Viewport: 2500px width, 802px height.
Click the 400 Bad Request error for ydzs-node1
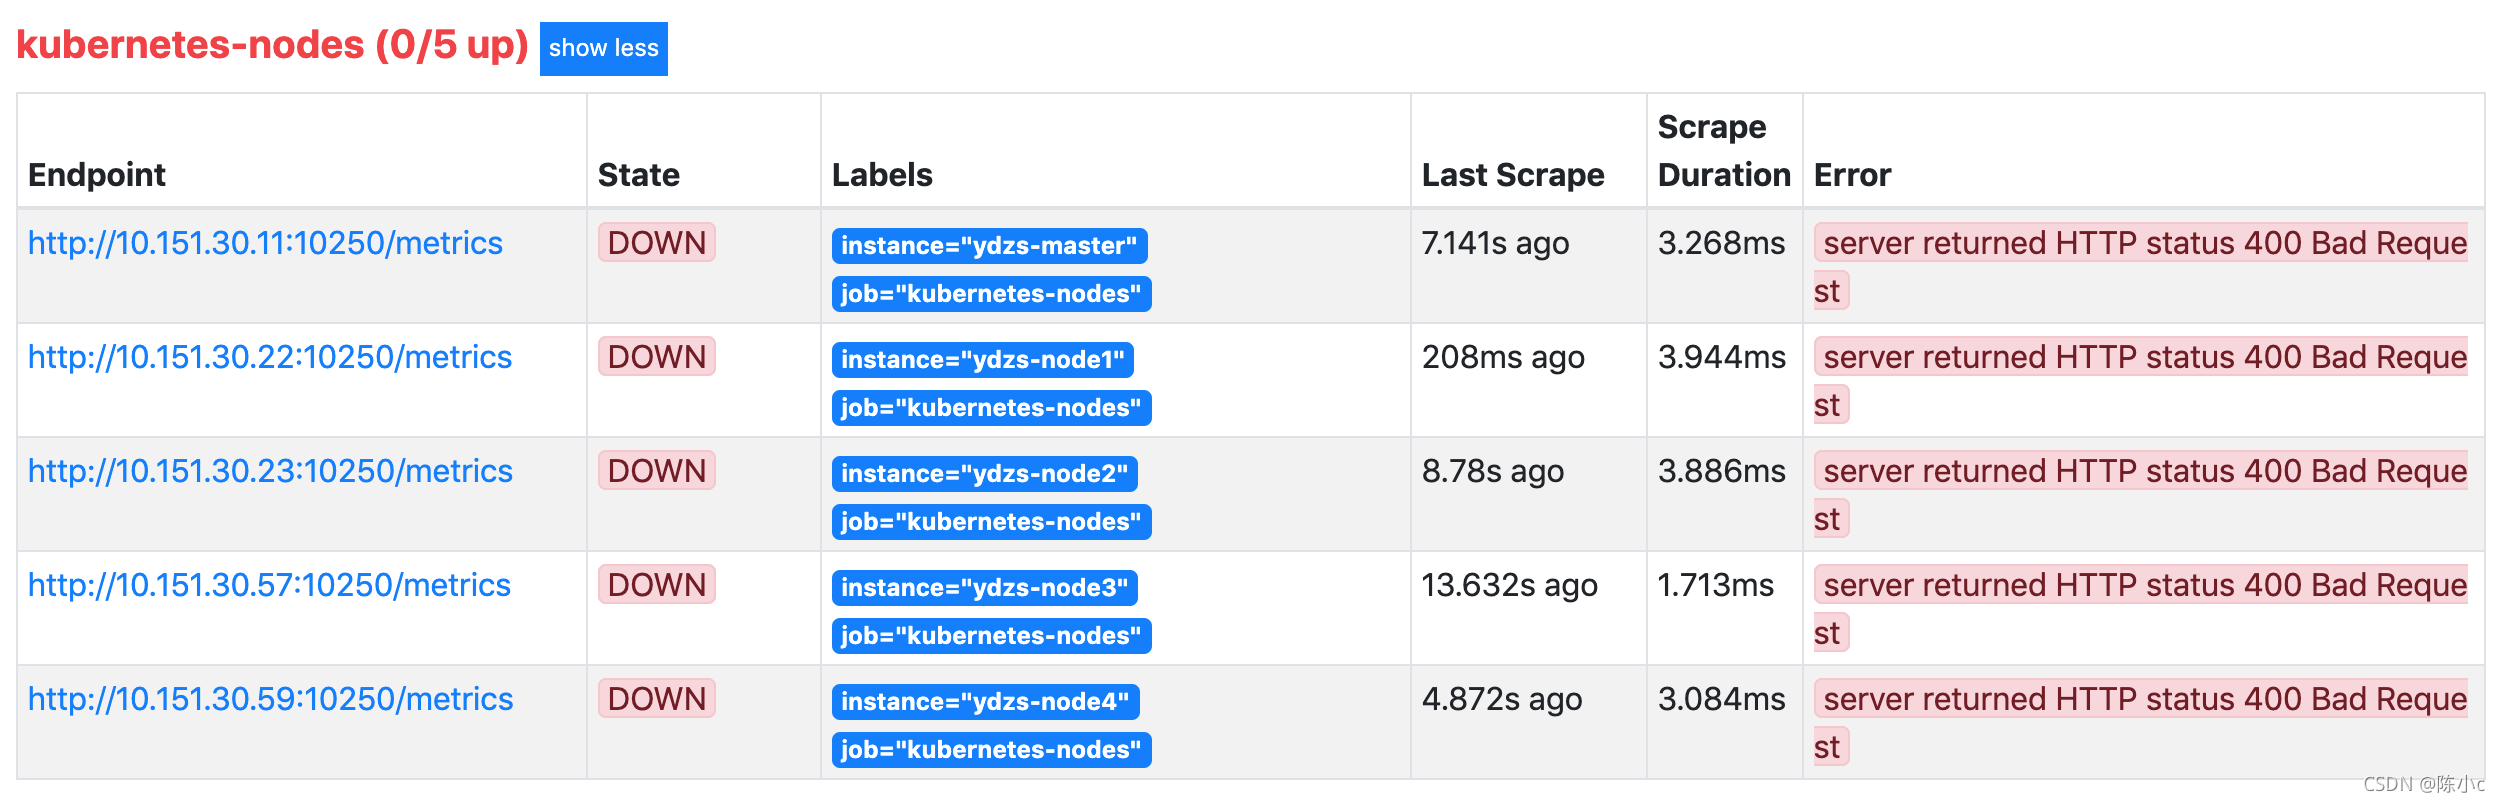pyautogui.click(x=2141, y=381)
